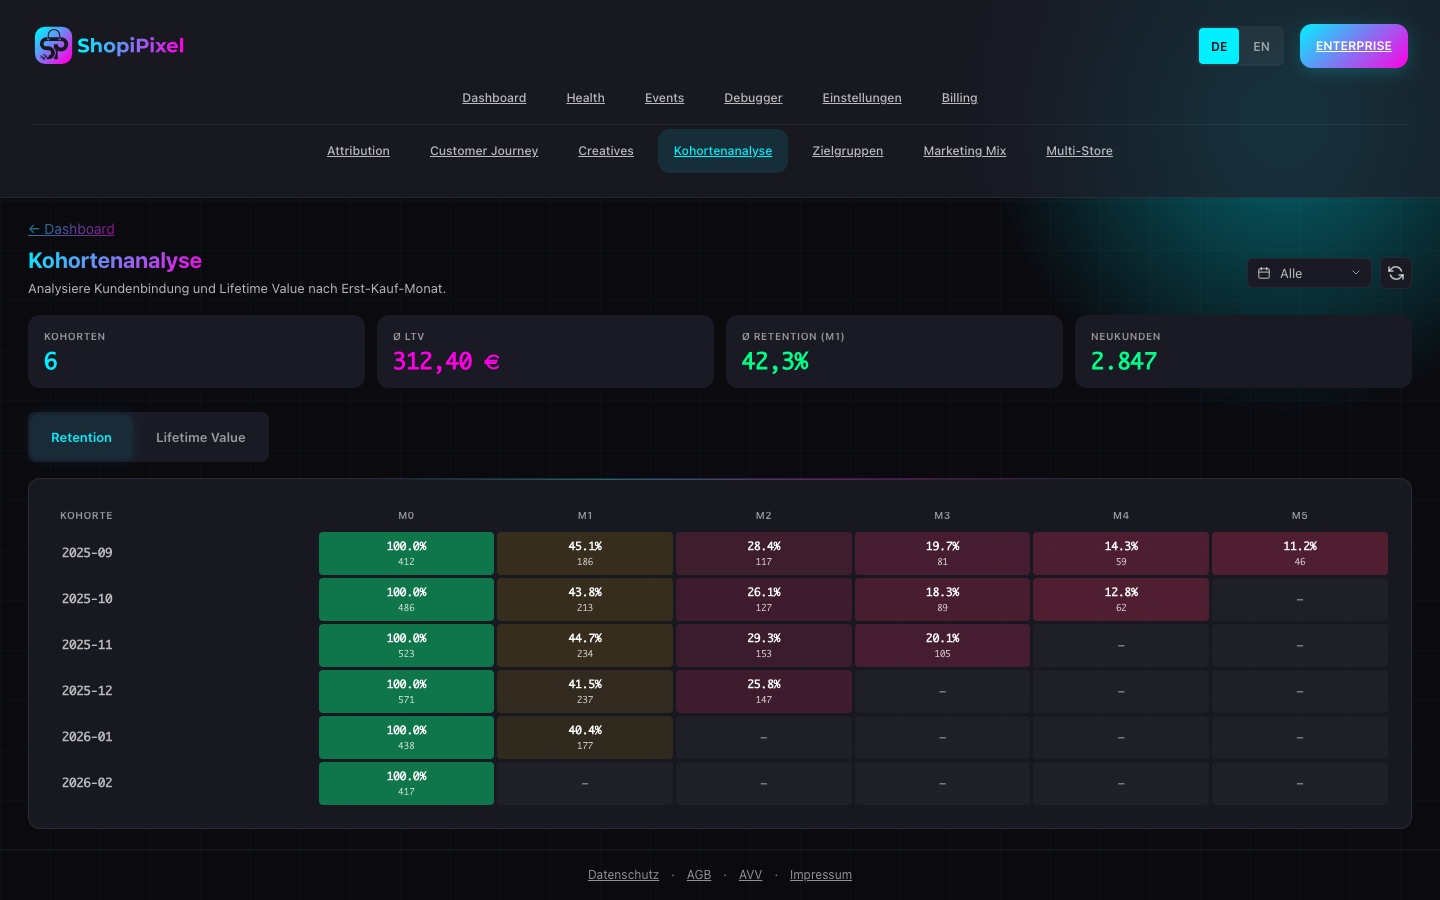Click the Ø LTV stat card
Image resolution: width=1440 pixels, height=900 pixels.
[545, 351]
